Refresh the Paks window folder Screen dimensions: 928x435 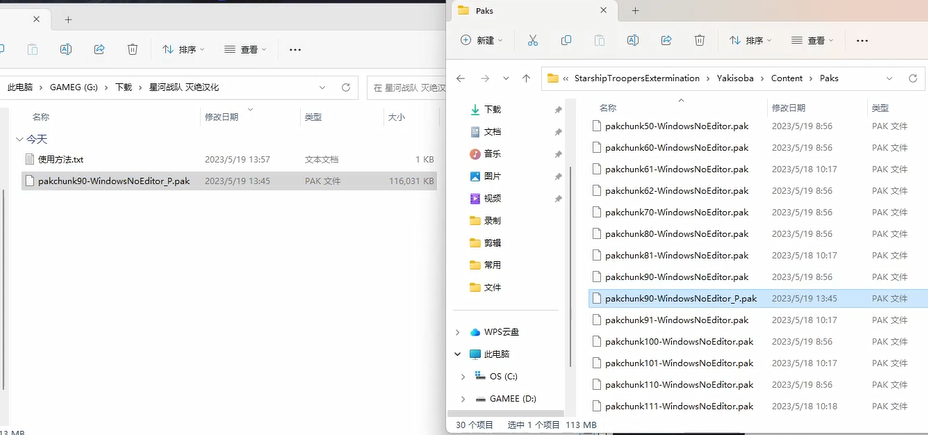913,78
